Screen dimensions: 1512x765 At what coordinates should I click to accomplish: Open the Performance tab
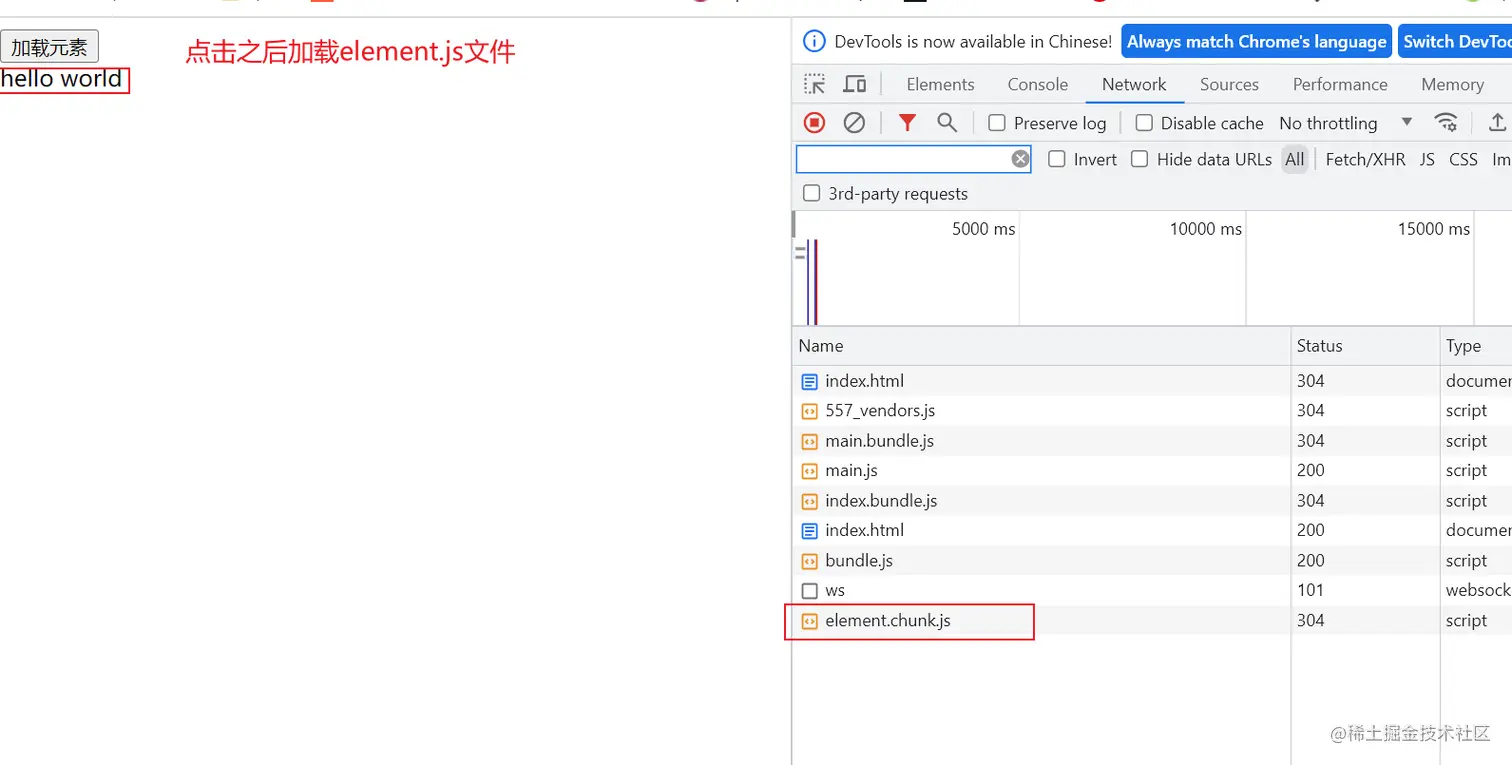click(1340, 84)
